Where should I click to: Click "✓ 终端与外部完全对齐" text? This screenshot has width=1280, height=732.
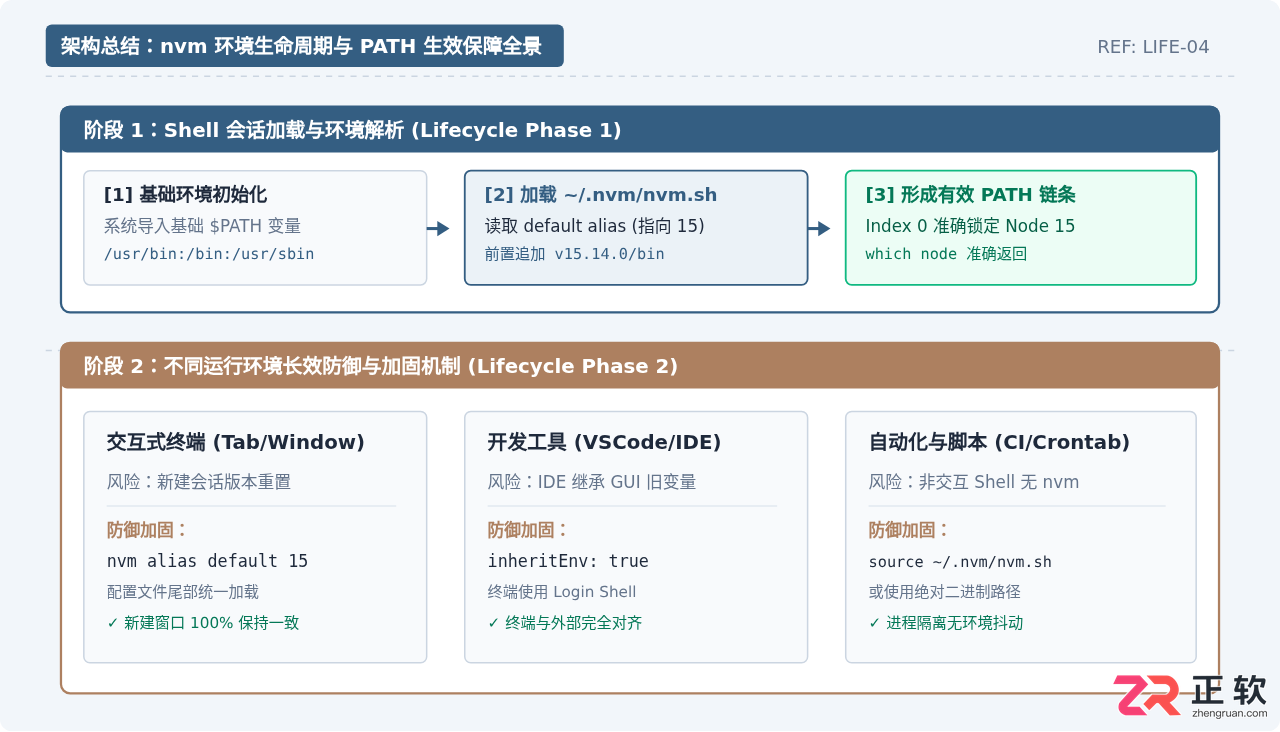coord(565,623)
